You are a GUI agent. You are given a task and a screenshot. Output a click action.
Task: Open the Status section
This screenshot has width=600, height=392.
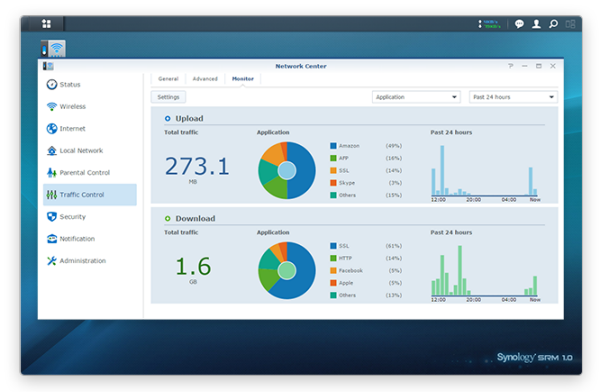coord(90,85)
